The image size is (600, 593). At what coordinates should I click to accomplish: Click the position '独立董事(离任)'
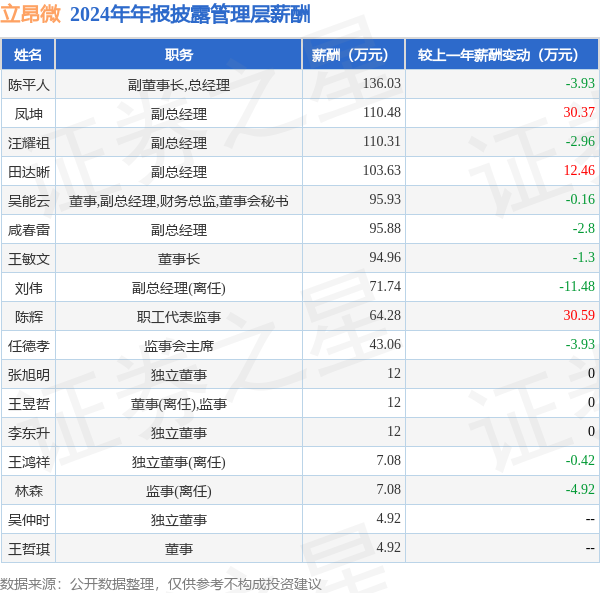[x=179, y=462]
